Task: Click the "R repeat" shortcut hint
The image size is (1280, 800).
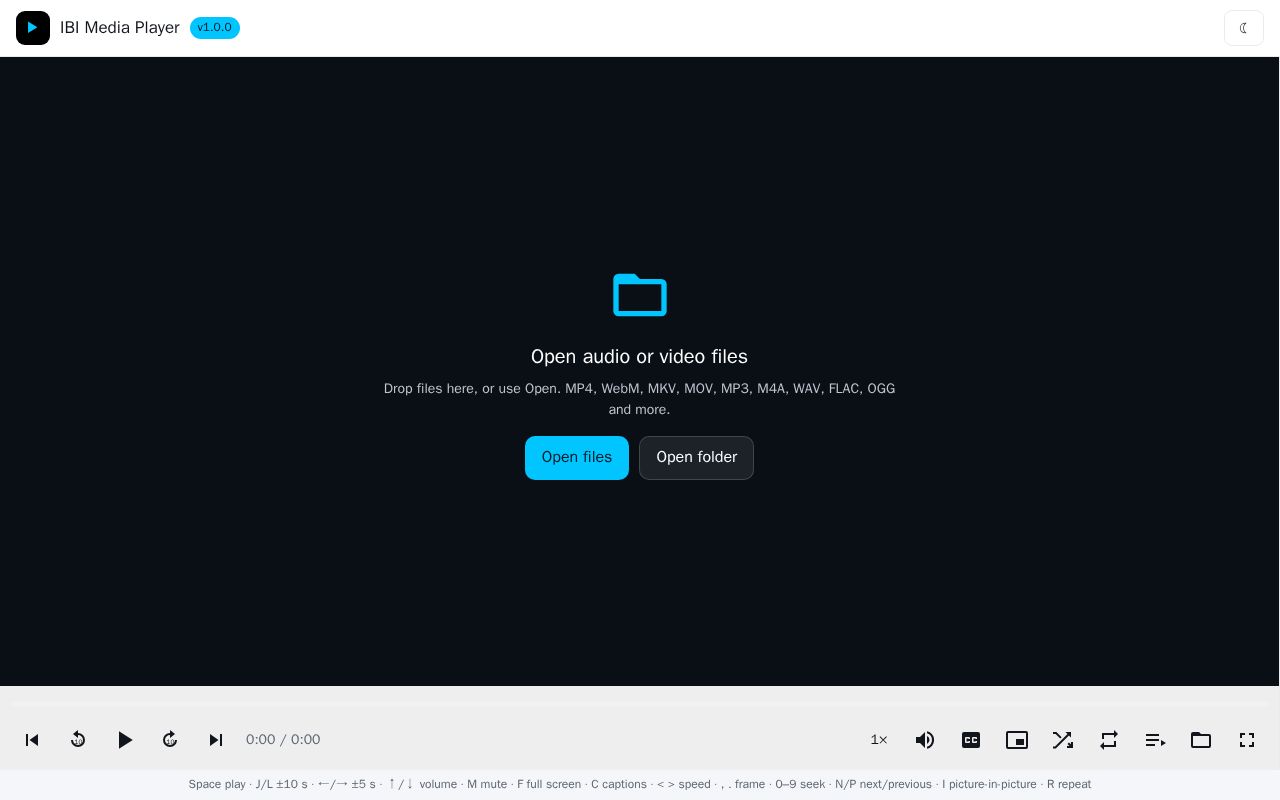Action: pos(1069,784)
